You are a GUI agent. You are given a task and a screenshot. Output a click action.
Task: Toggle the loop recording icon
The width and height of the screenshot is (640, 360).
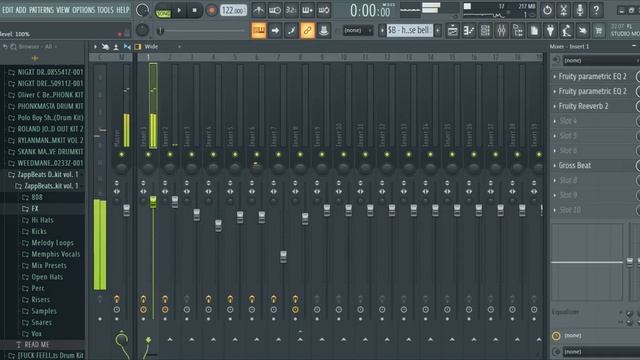pos(324,10)
